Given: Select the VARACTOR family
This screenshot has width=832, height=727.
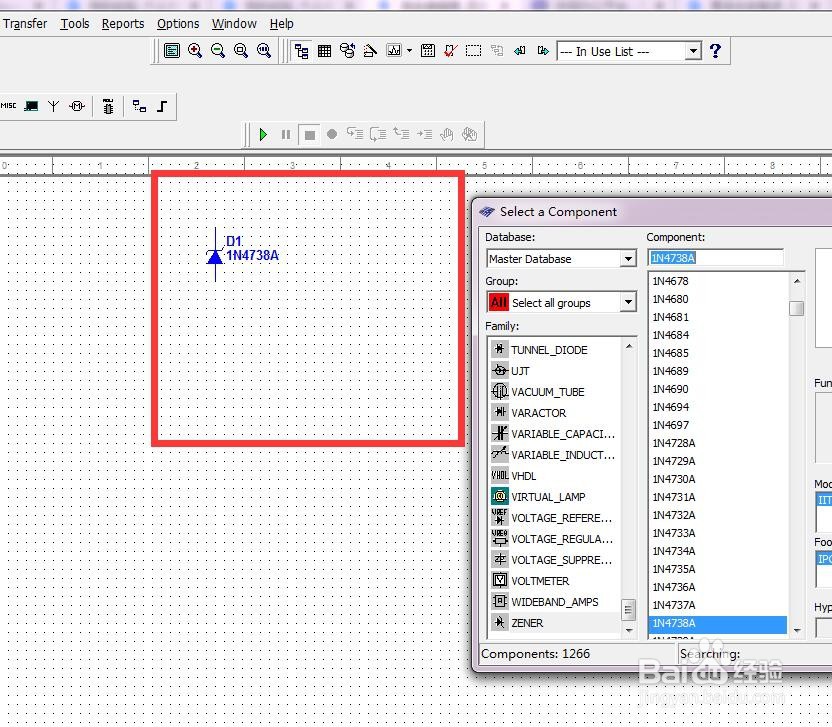Looking at the screenshot, I should click(554, 413).
